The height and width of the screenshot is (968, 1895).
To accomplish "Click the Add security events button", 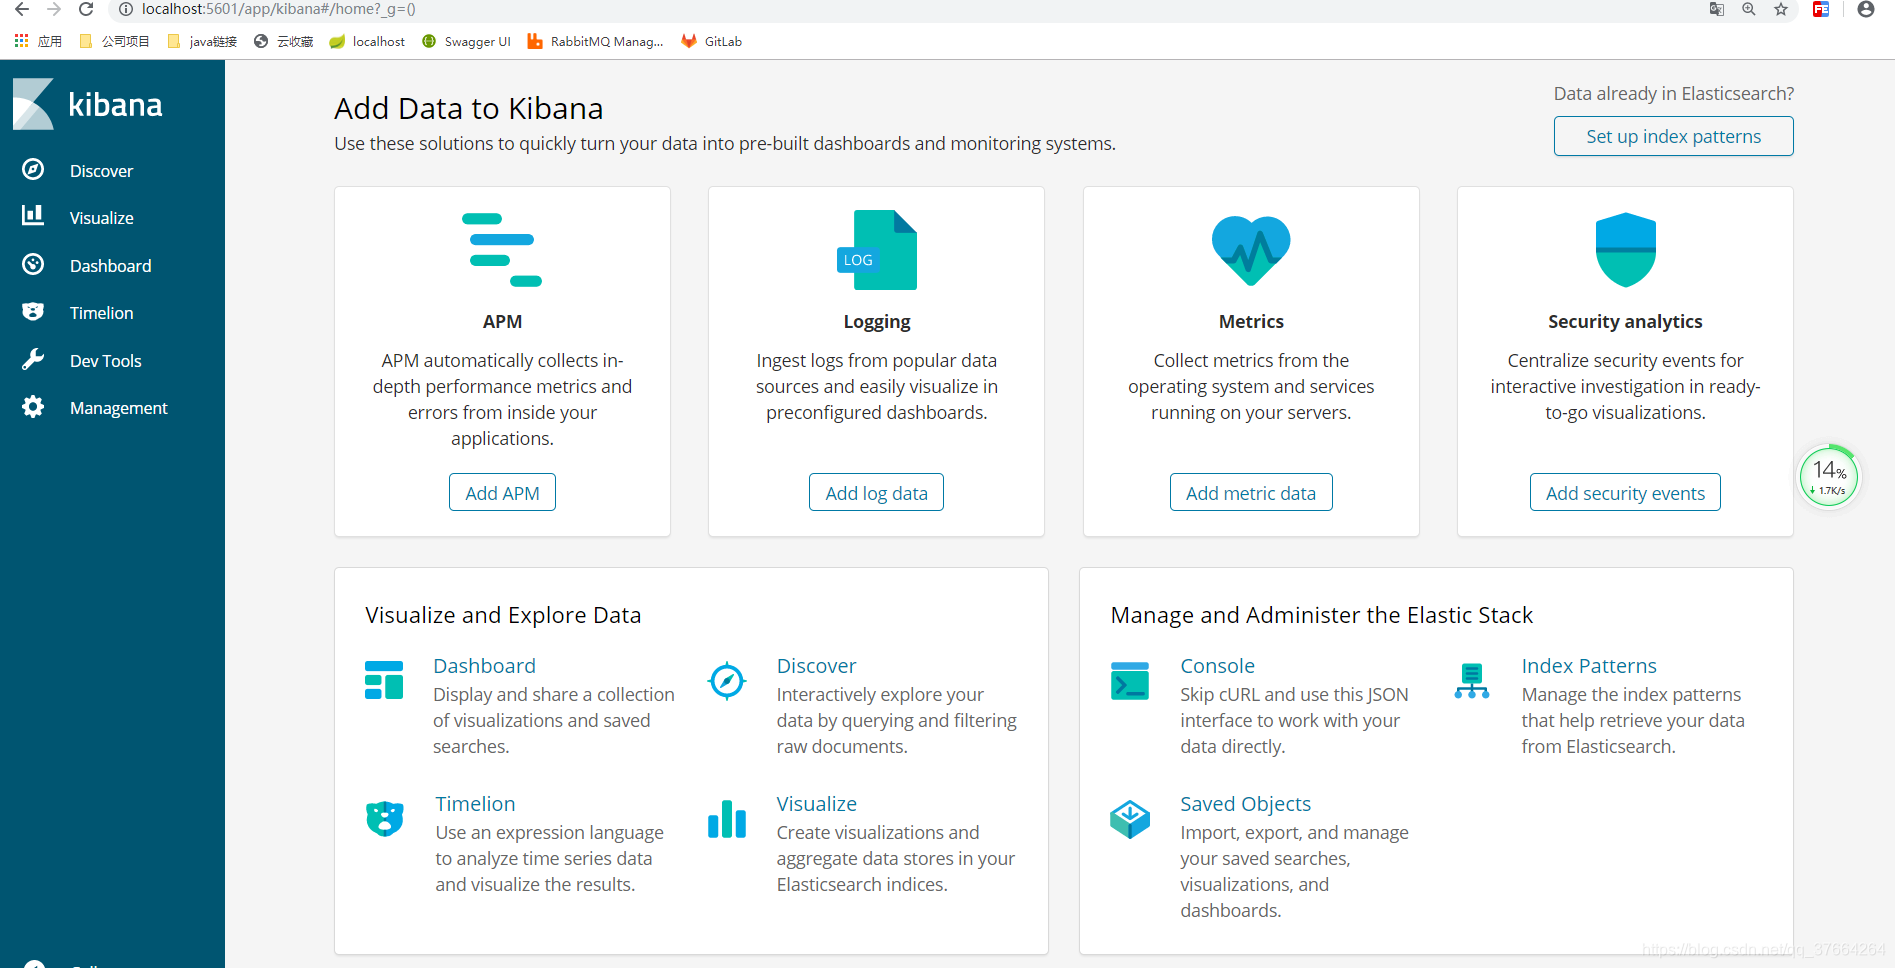I will [x=1624, y=492].
